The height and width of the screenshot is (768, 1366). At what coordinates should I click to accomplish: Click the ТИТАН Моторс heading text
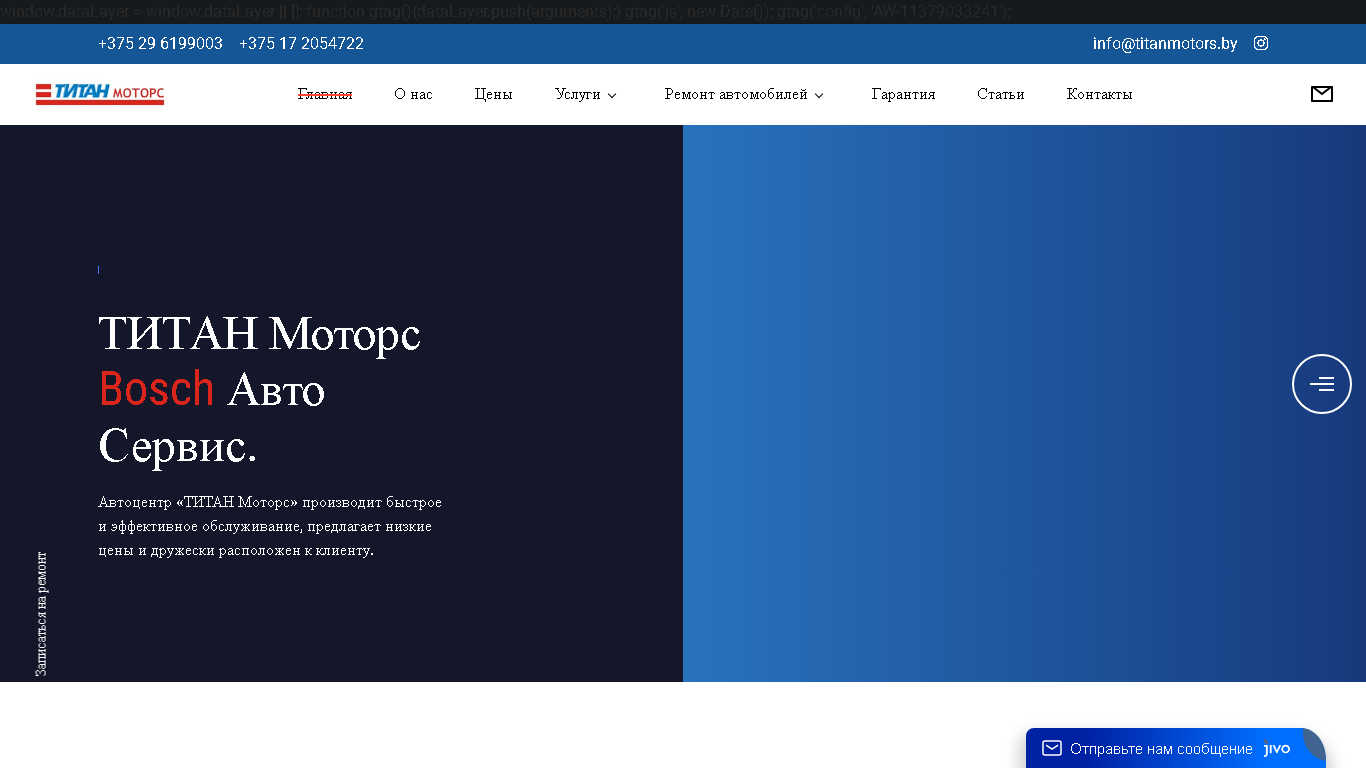point(259,333)
